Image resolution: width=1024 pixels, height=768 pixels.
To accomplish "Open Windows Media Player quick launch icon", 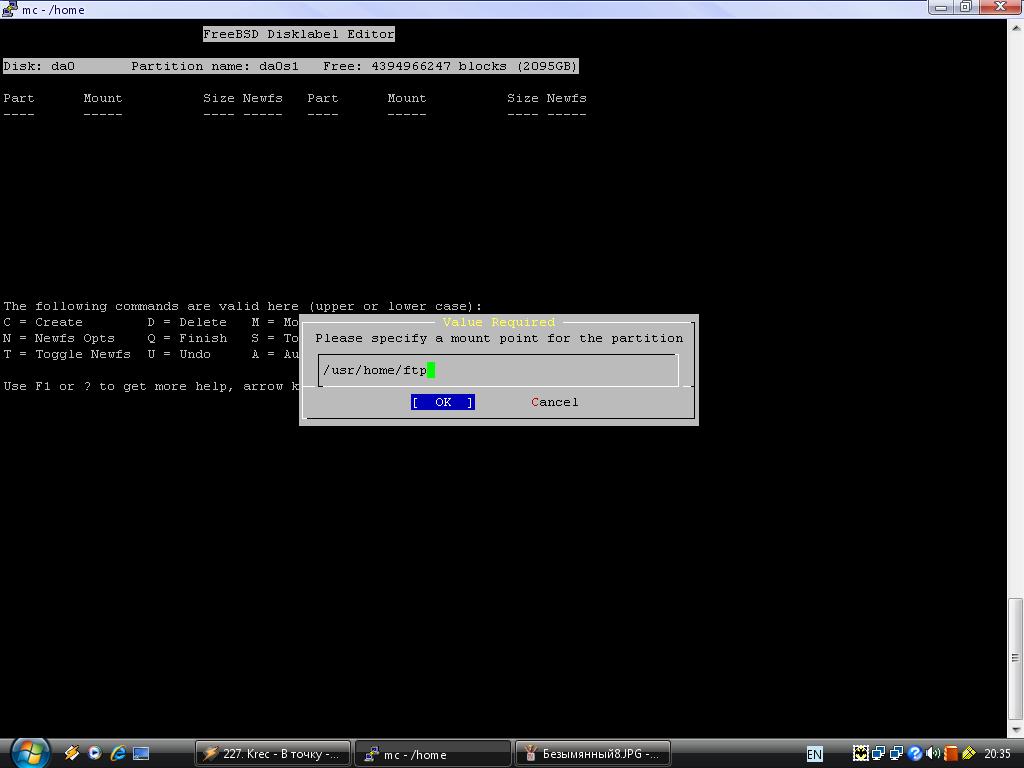I will (x=95, y=753).
